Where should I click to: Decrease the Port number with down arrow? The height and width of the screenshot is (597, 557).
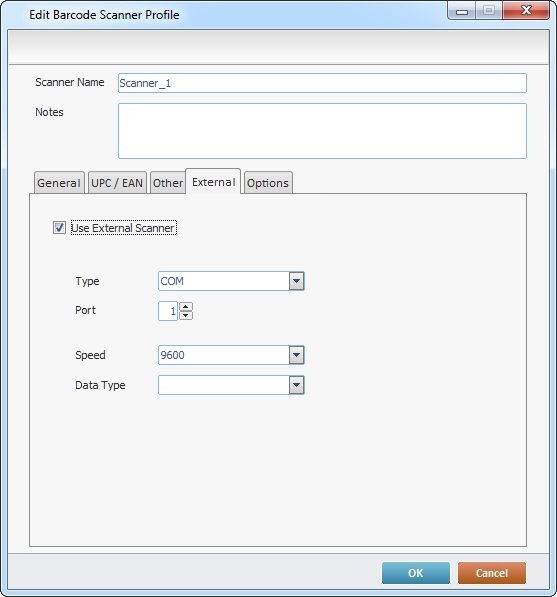pos(186,316)
